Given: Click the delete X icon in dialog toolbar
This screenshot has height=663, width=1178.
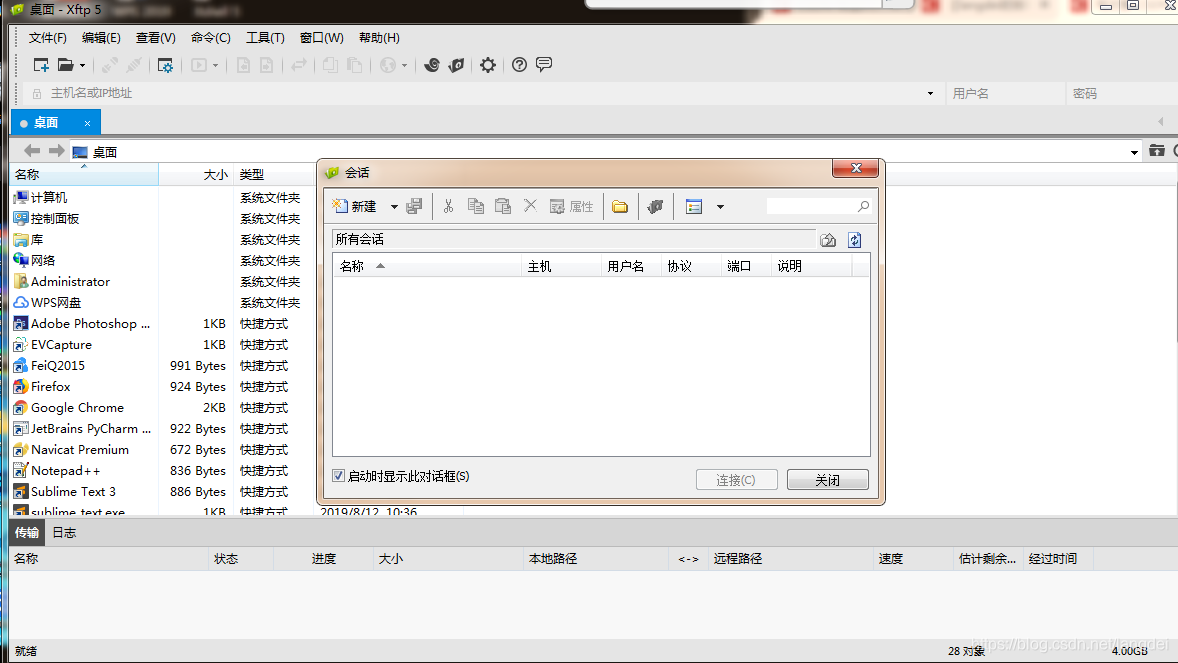Looking at the screenshot, I should coord(530,205).
